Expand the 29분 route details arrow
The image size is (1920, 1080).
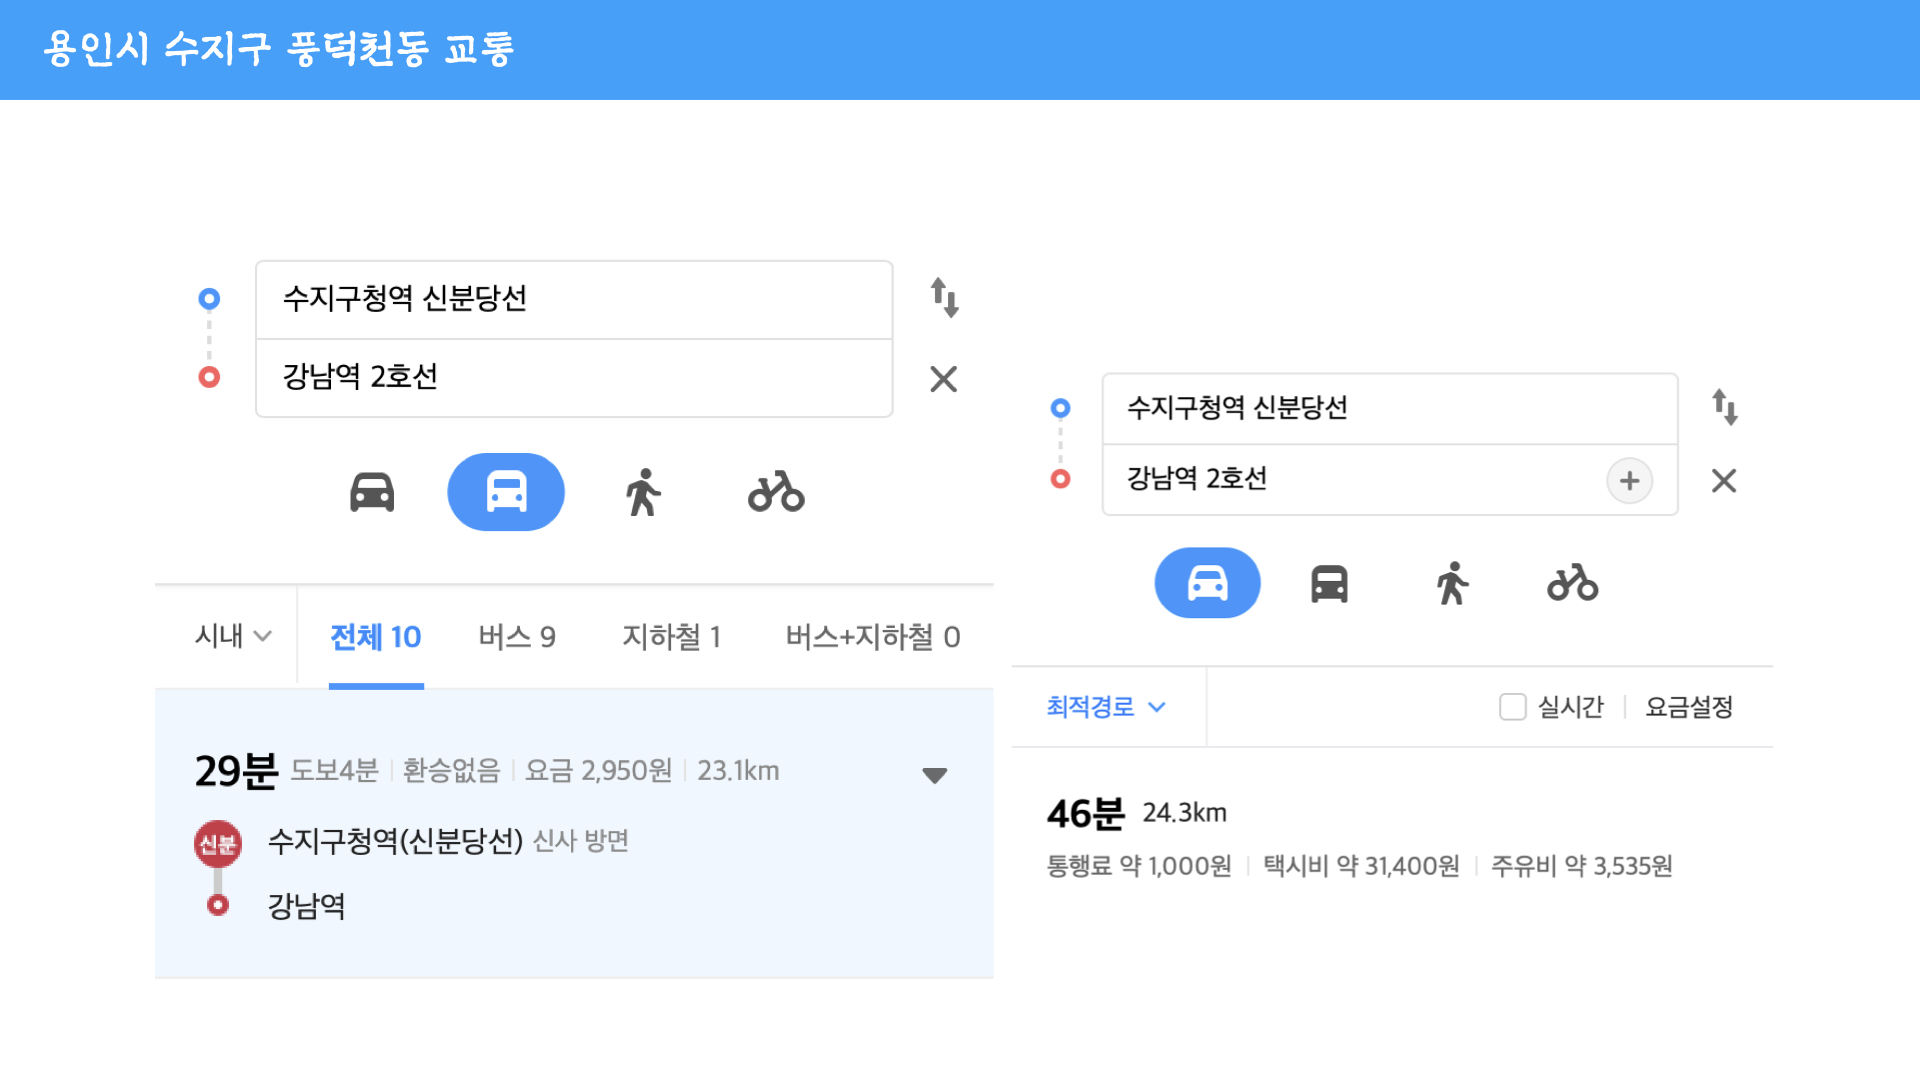point(934,775)
